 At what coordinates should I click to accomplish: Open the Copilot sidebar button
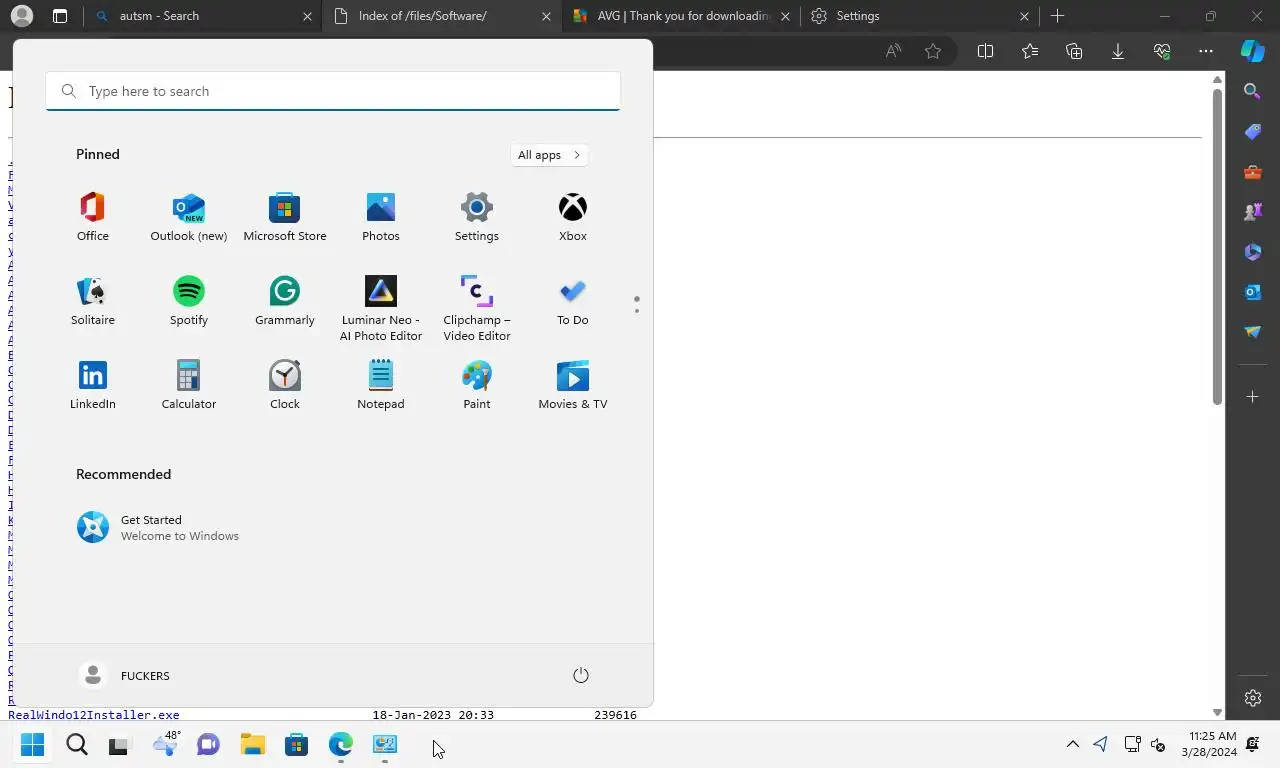[x=1252, y=51]
